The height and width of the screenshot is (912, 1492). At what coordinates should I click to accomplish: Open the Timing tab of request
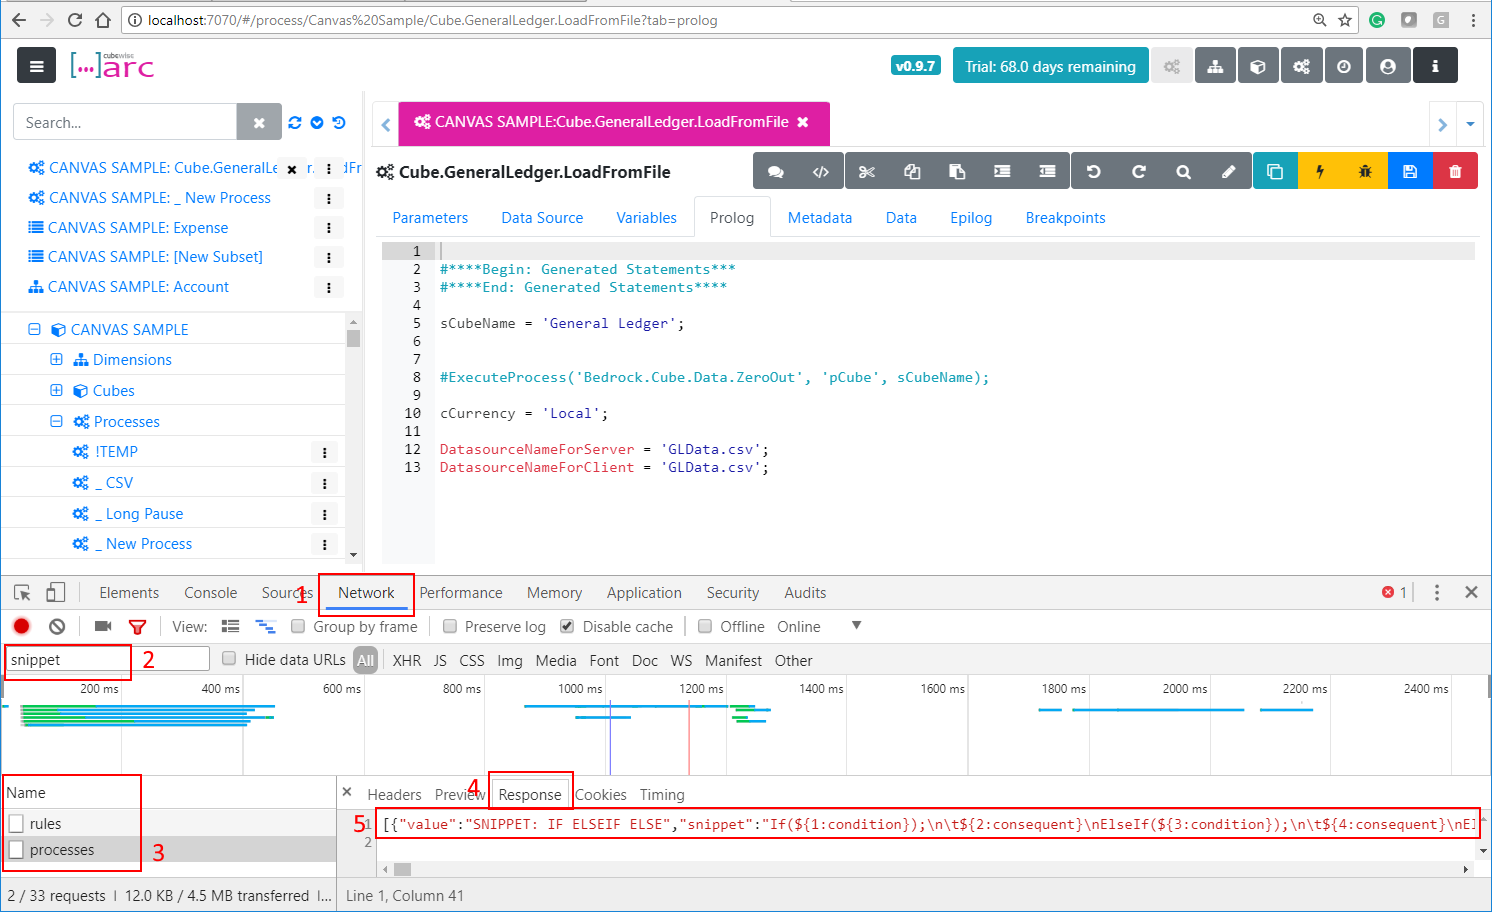click(x=662, y=794)
